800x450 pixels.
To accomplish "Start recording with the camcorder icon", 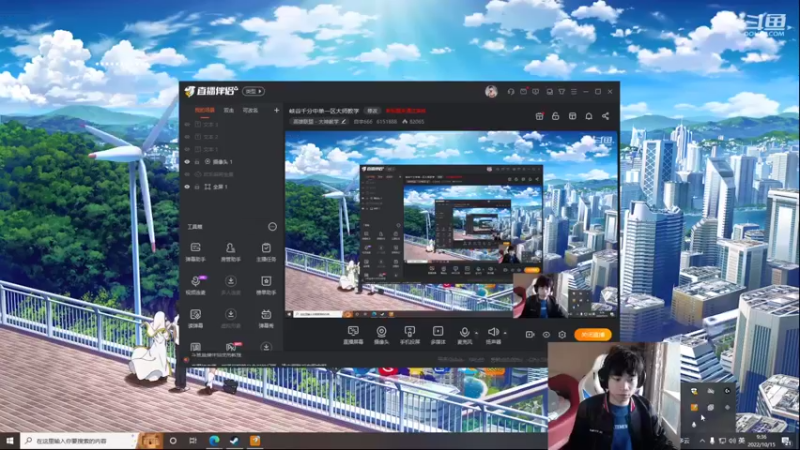I will pos(530,335).
